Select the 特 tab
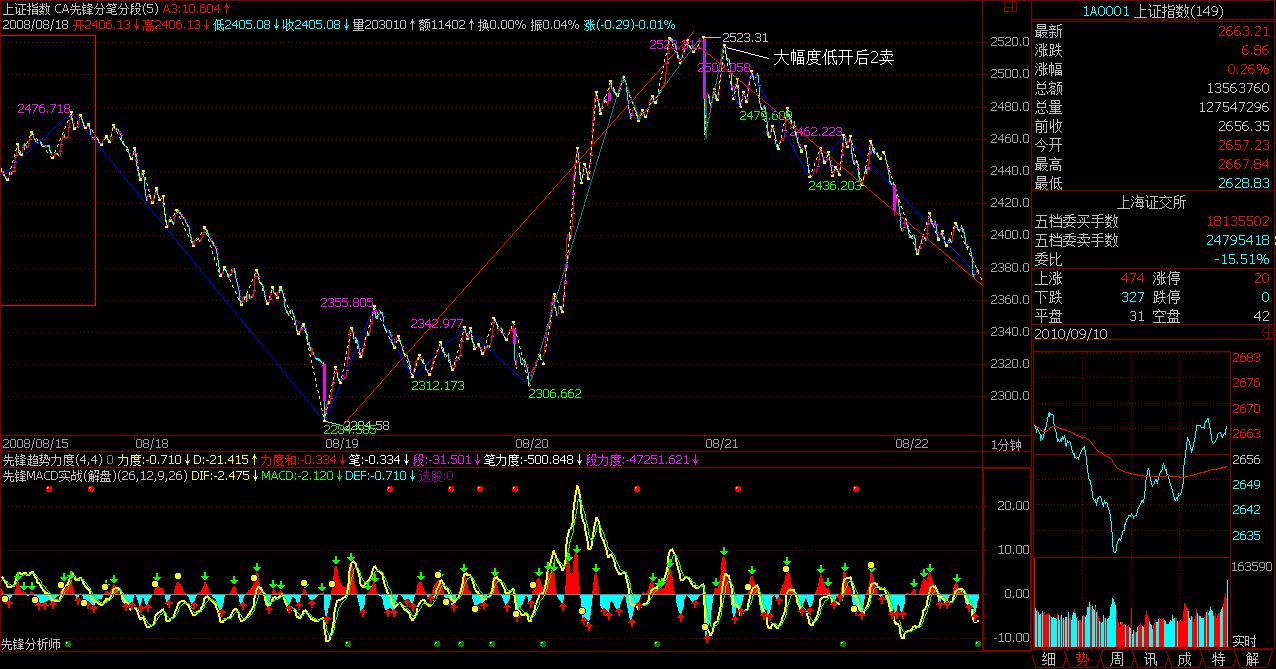The width and height of the screenshot is (1276, 669). click(x=1218, y=659)
